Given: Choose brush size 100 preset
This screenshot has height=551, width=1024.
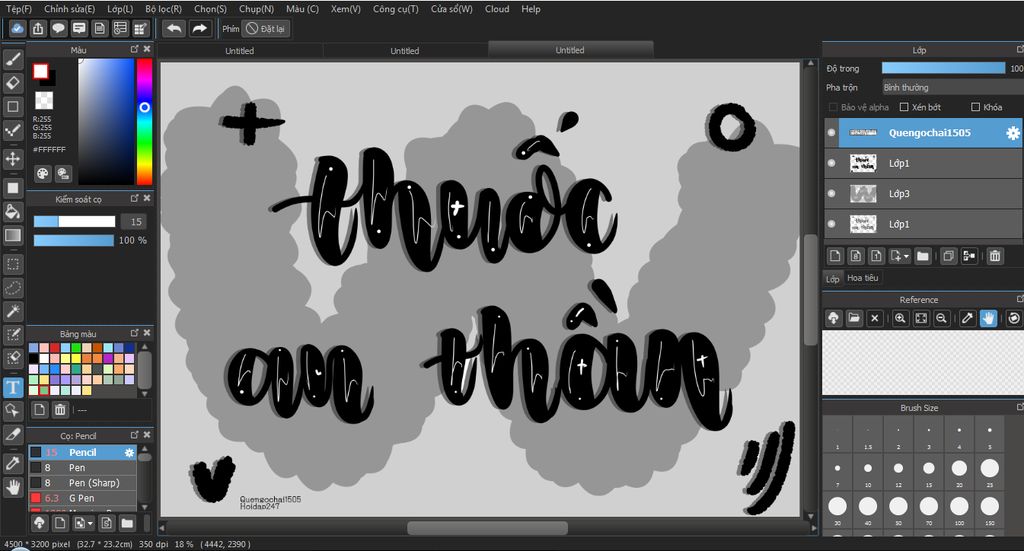Looking at the screenshot, I should [x=959, y=507].
